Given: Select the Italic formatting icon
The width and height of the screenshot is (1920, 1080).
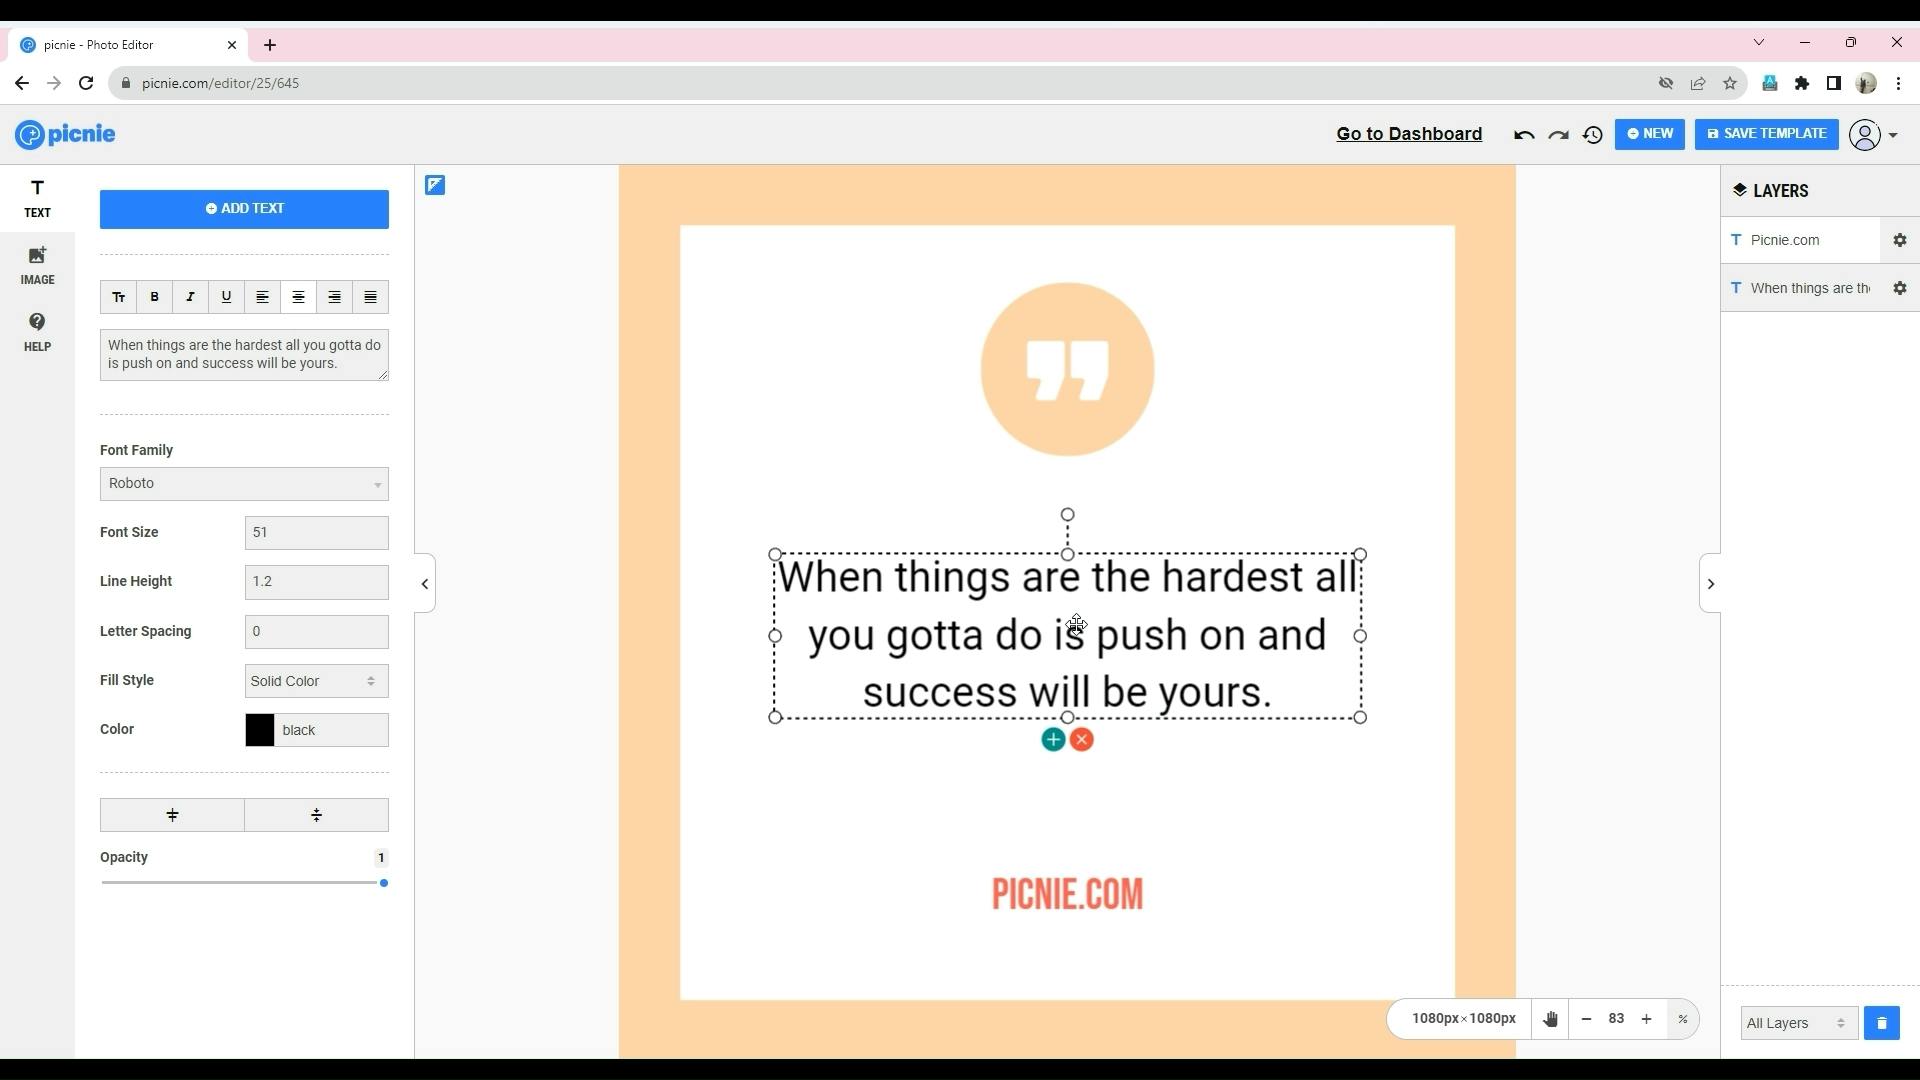Looking at the screenshot, I should tap(190, 297).
